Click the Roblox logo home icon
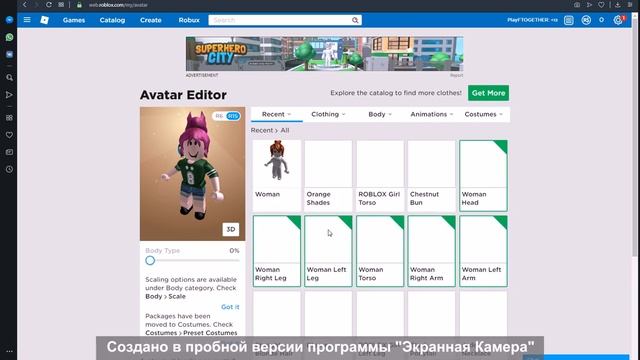Screen dimensions: 640x360 (44, 20)
